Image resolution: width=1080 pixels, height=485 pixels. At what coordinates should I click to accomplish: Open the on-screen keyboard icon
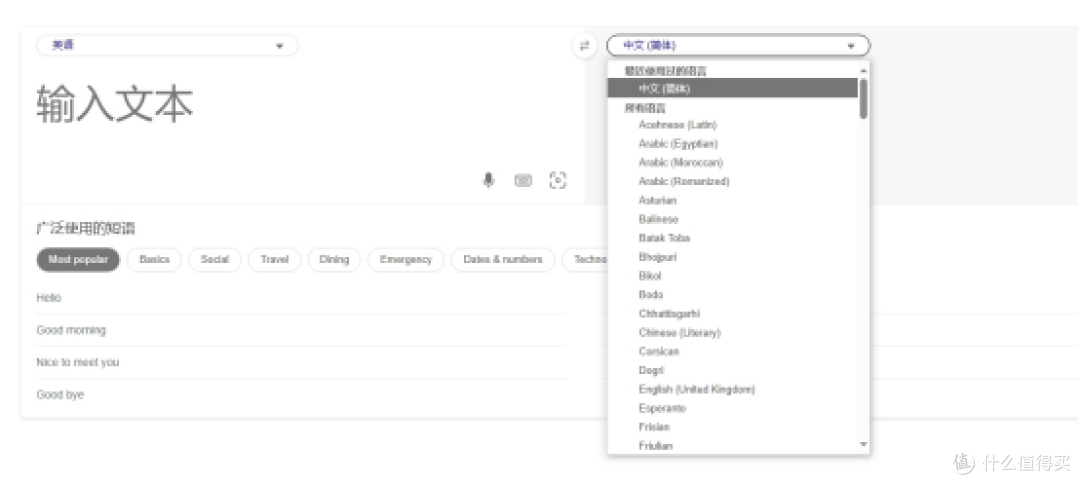[x=523, y=180]
